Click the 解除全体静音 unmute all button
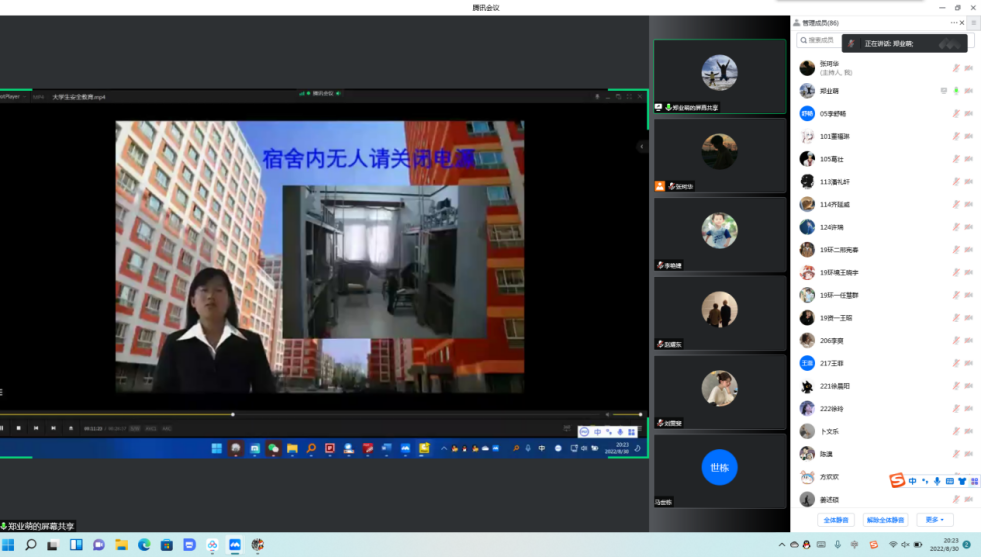This screenshot has width=981, height=557. [x=885, y=520]
